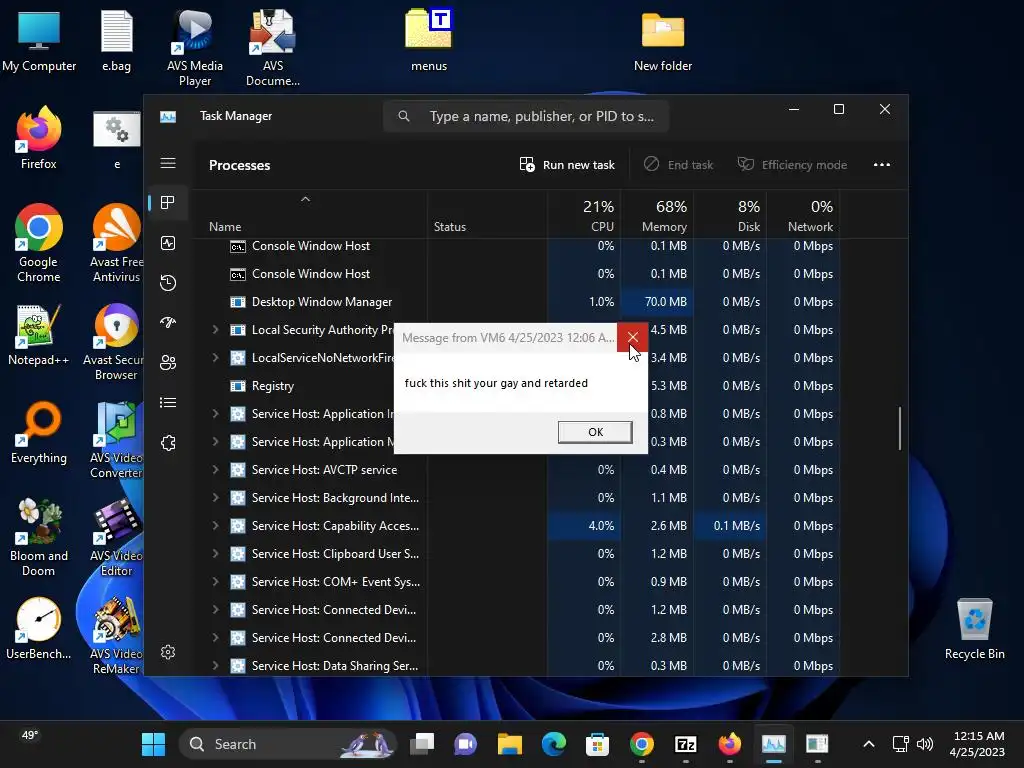Select the Bloom and Doom desktop icon
Viewport: 1024px width, 768px height.
(x=39, y=537)
